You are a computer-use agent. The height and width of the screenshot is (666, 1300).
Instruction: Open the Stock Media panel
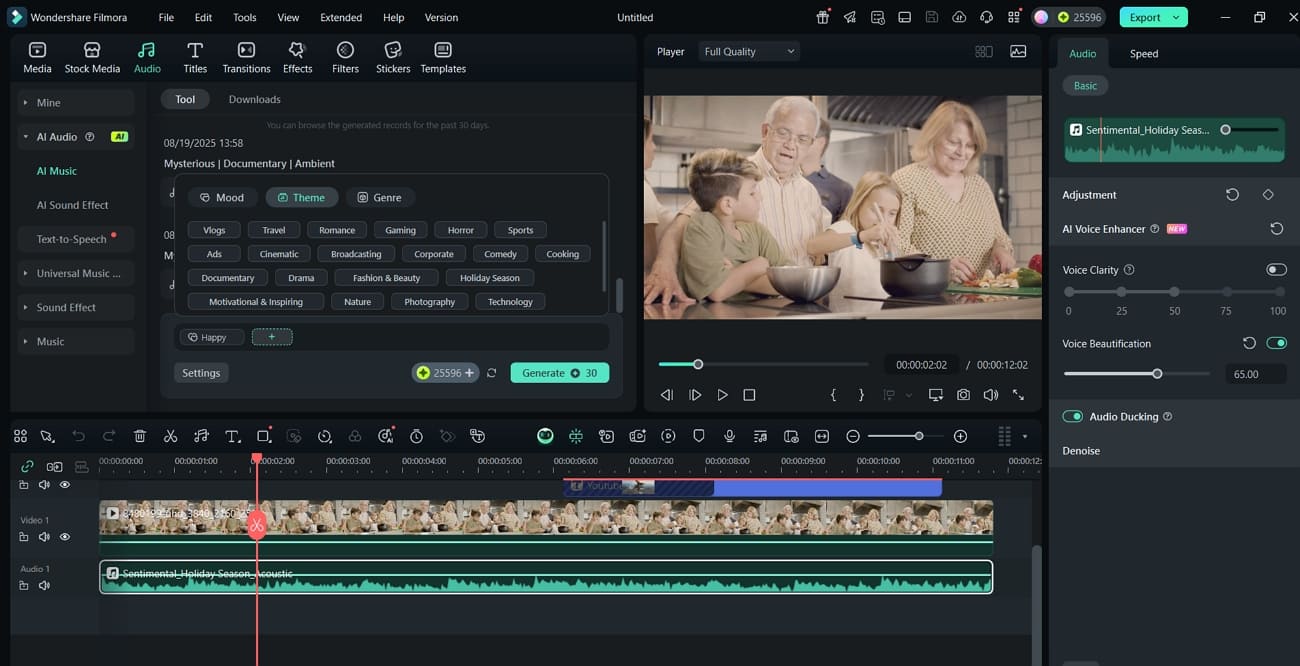[x=92, y=58]
